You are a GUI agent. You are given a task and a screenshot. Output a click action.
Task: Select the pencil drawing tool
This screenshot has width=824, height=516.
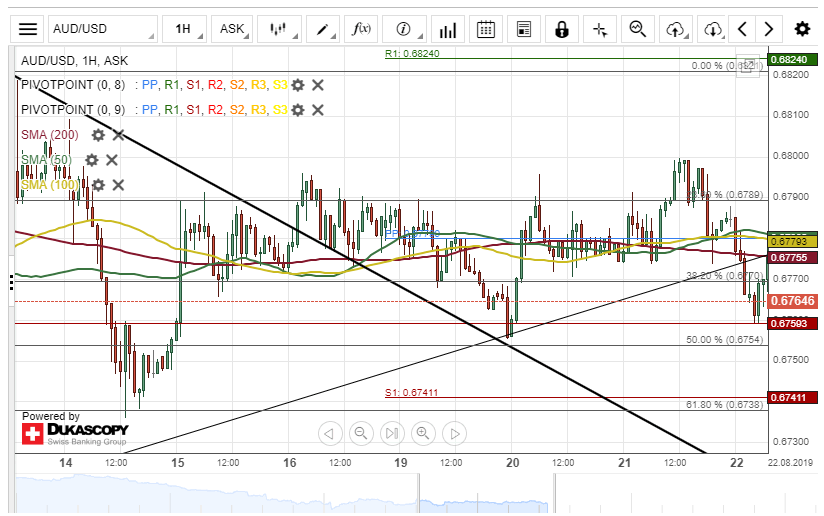[323, 29]
